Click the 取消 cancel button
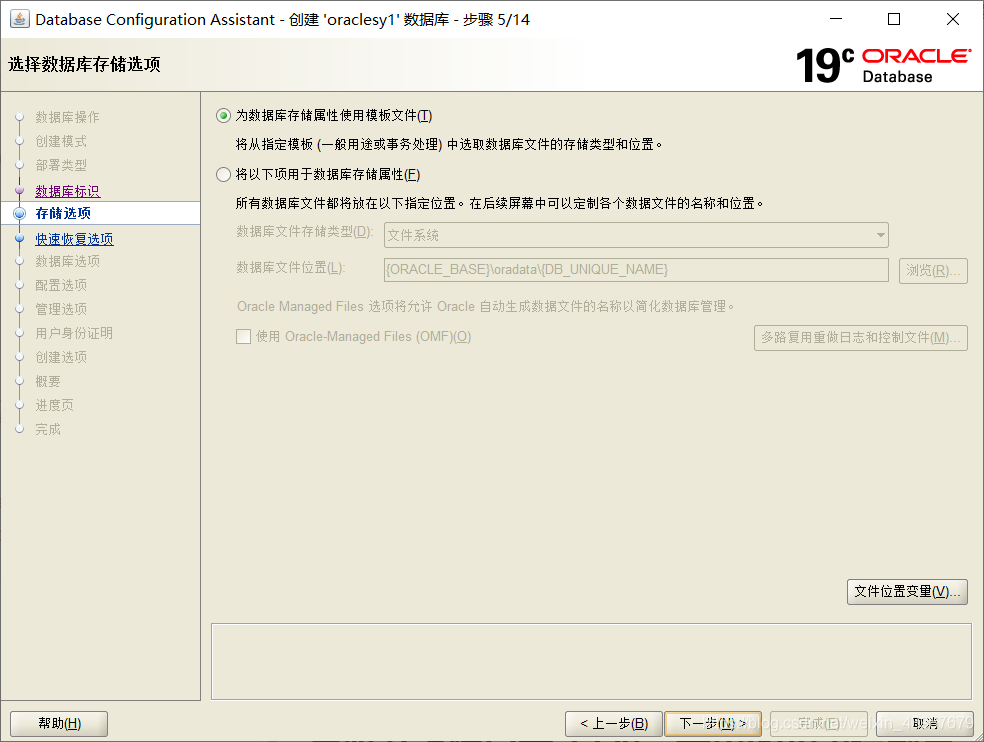This screenshot has height=742, width=984. 924,723
